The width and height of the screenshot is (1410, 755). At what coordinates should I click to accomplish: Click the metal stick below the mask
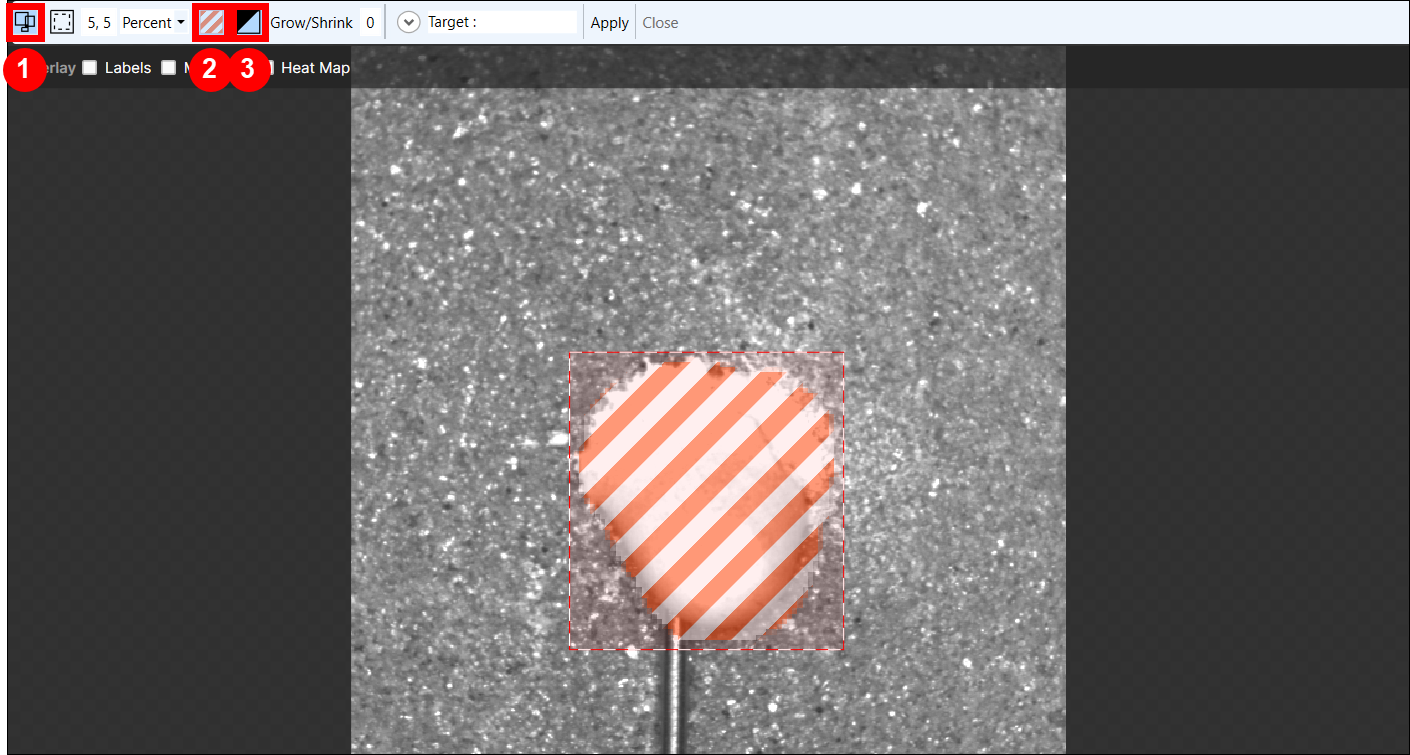click(x=676, y=700)
